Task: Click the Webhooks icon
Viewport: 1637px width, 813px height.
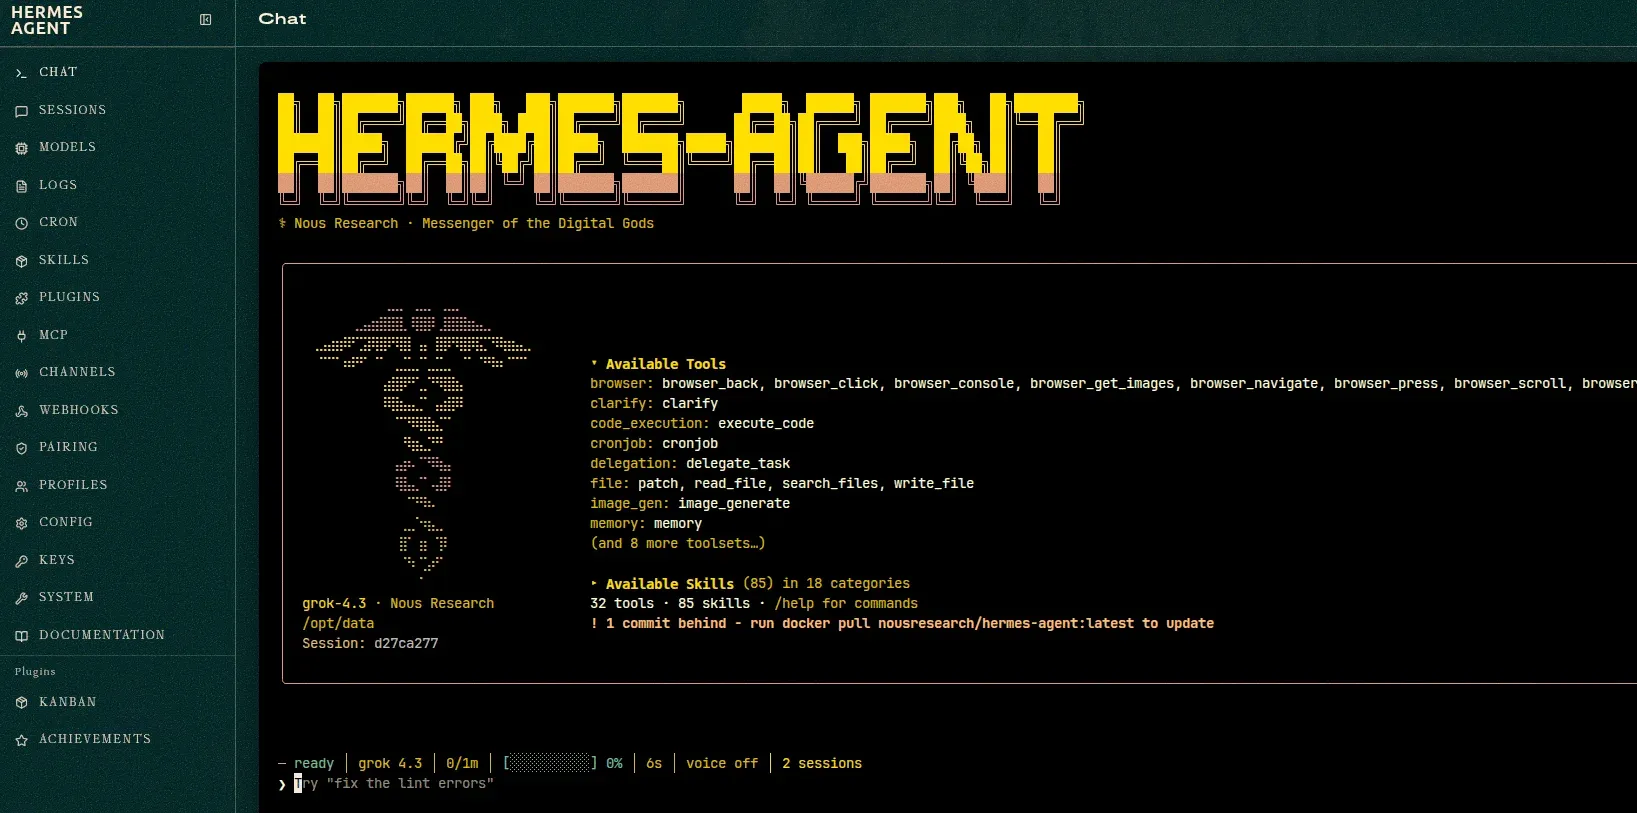Action: tap(21, 411)
